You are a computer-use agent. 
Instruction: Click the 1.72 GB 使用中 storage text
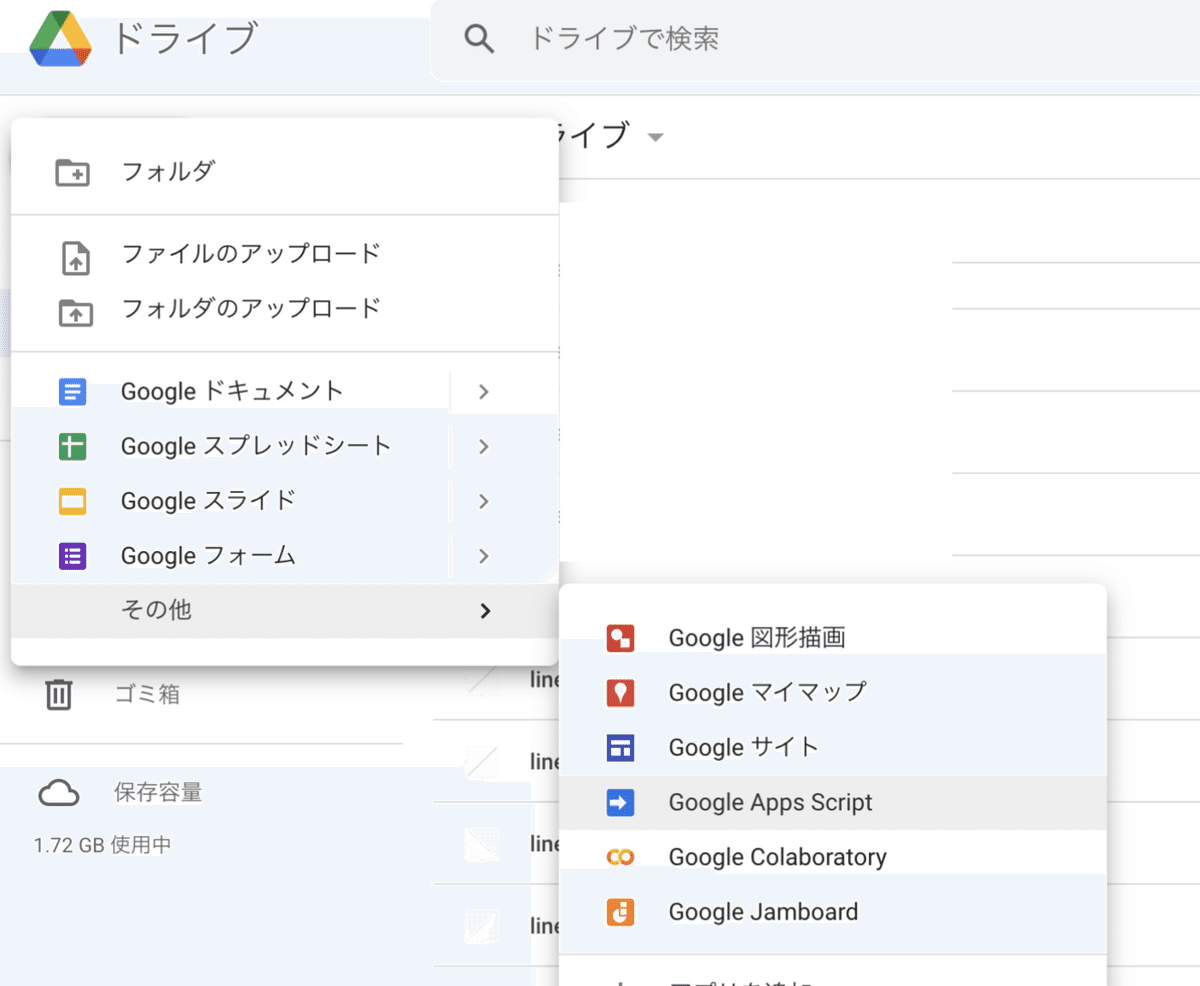coord(102,846)
